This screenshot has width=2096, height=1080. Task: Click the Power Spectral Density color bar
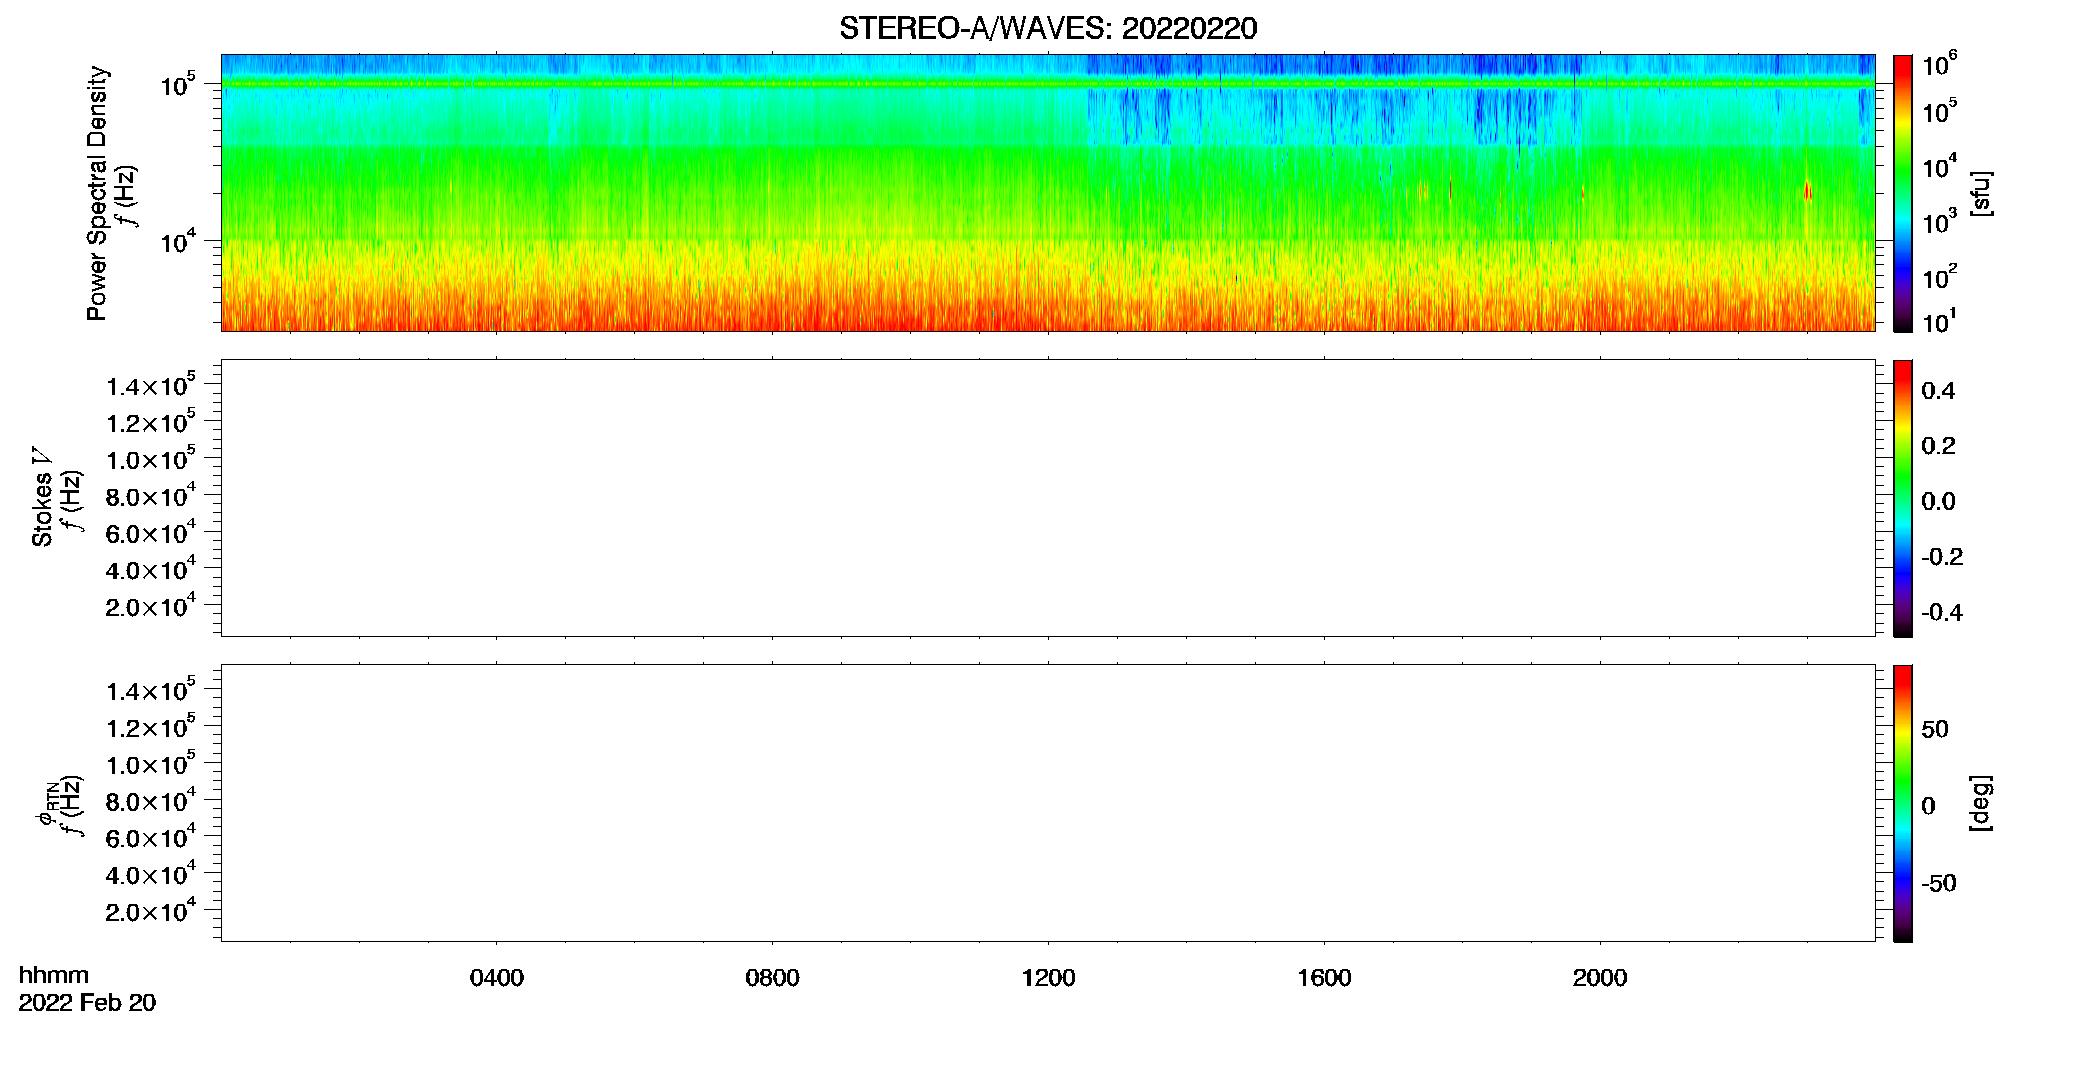[x=1903, y=193]
